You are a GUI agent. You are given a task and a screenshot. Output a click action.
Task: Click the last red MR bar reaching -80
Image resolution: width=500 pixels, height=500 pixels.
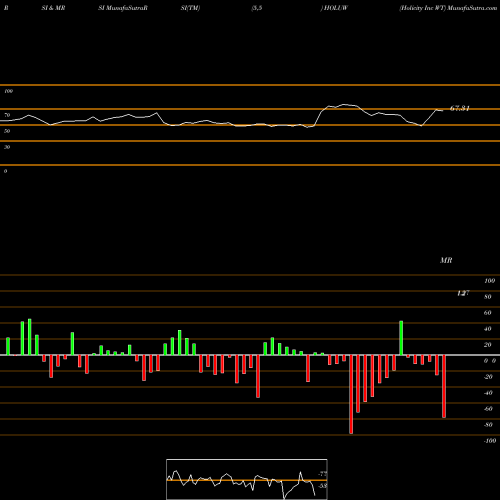(x=444, y=386)
